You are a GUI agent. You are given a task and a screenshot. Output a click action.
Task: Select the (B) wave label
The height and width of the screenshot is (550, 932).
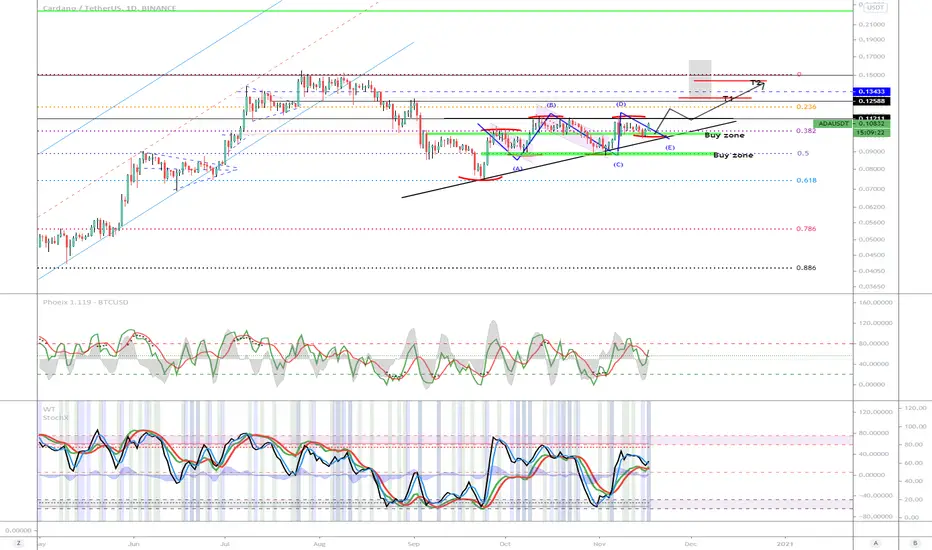pos(551,105)
